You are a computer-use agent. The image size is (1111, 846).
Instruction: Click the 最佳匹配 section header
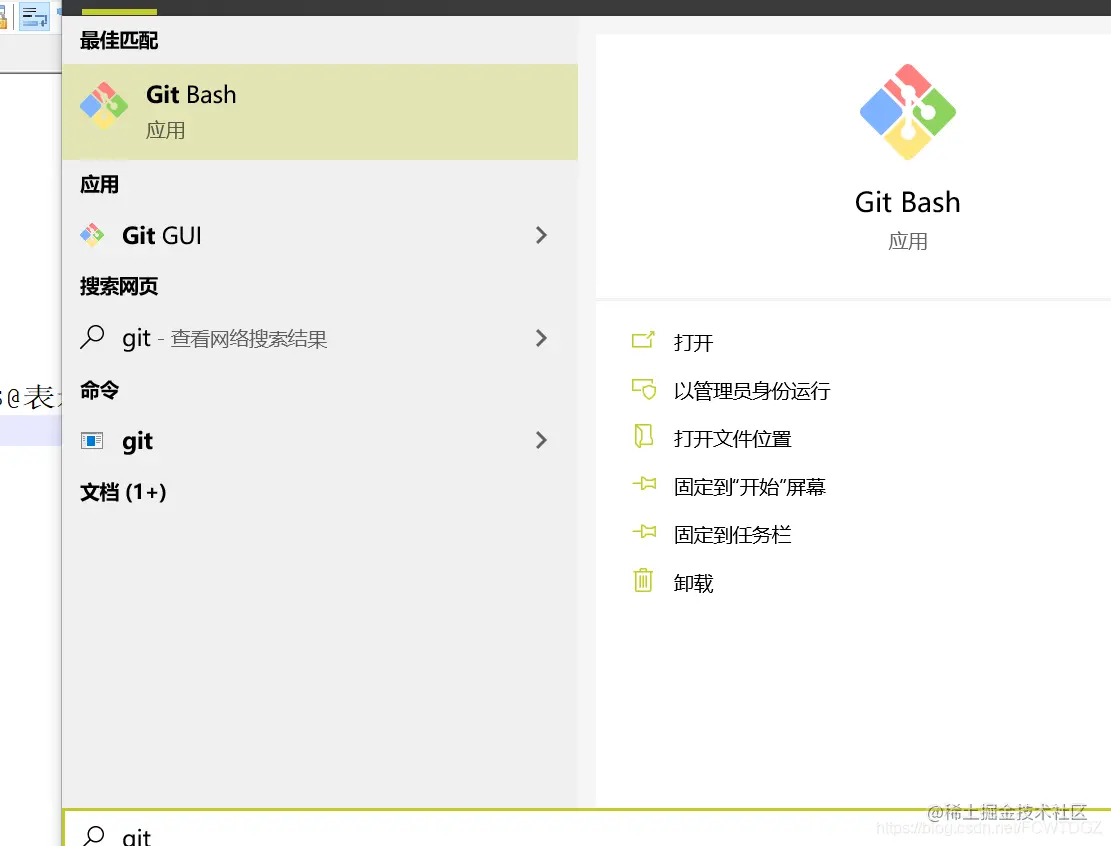click(118, 40)
